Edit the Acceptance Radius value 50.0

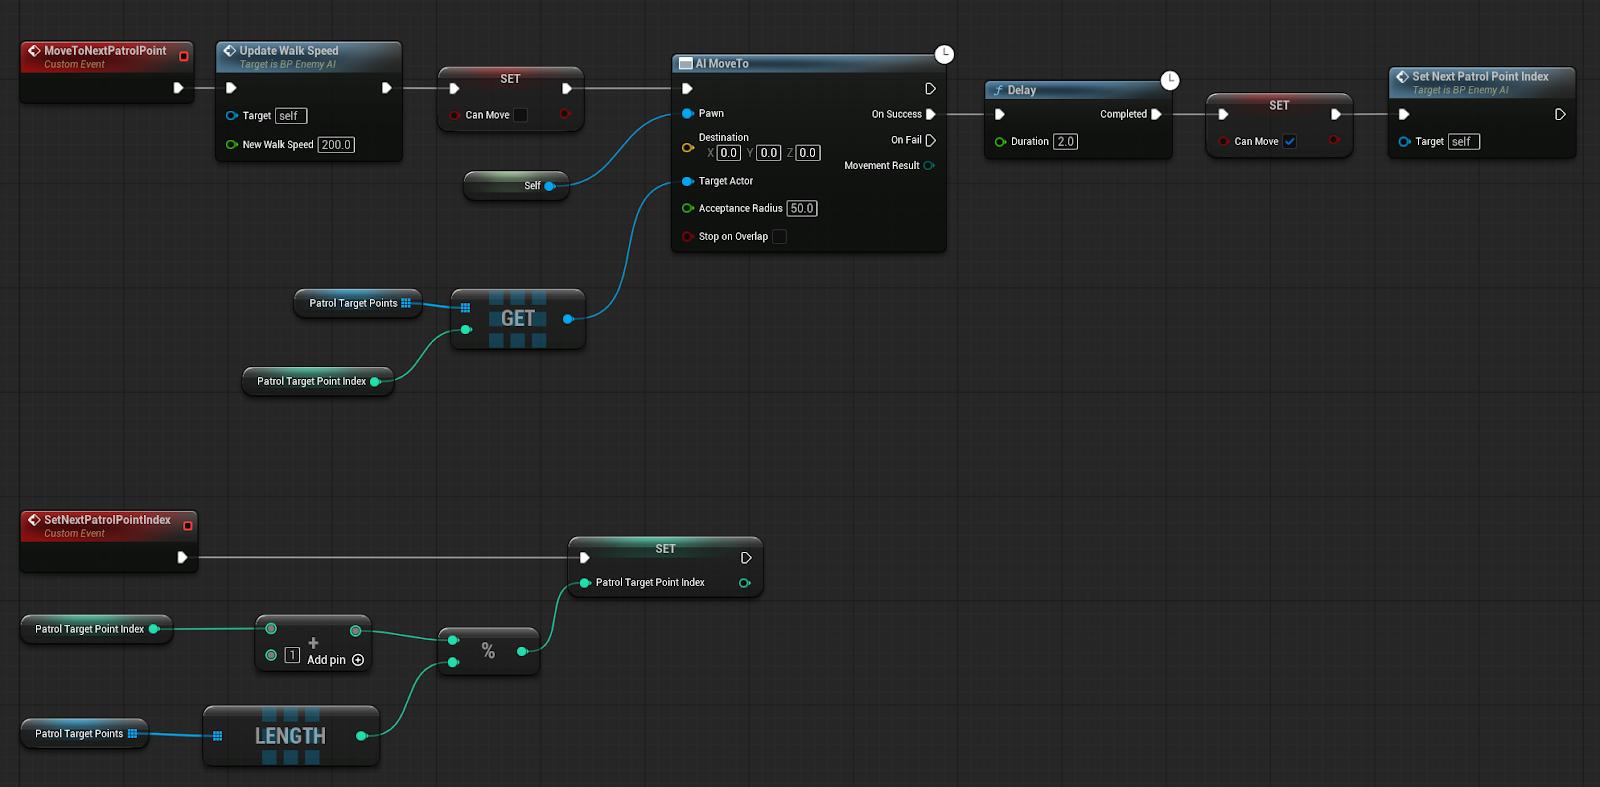click(802, 209)
